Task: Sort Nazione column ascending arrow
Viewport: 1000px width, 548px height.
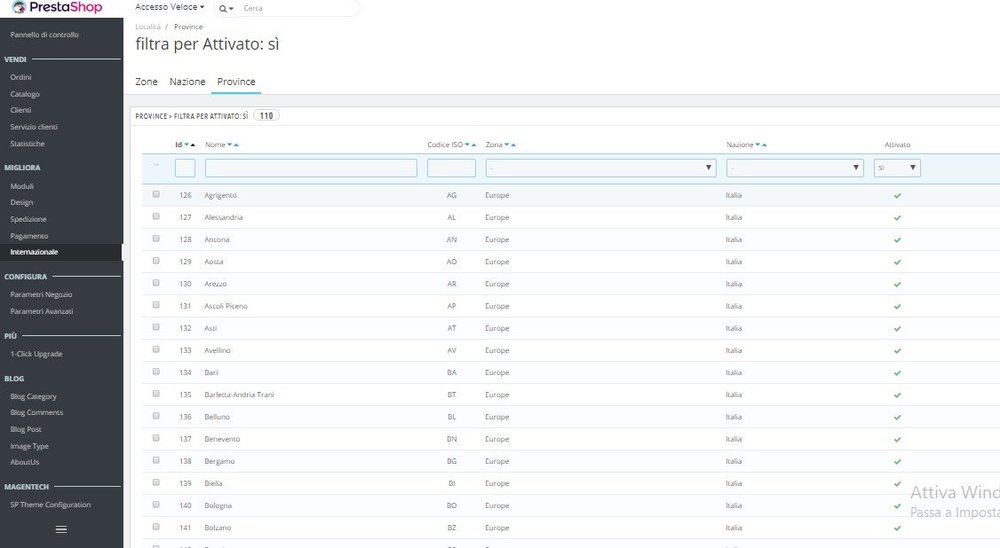Action: coord(764,145)
